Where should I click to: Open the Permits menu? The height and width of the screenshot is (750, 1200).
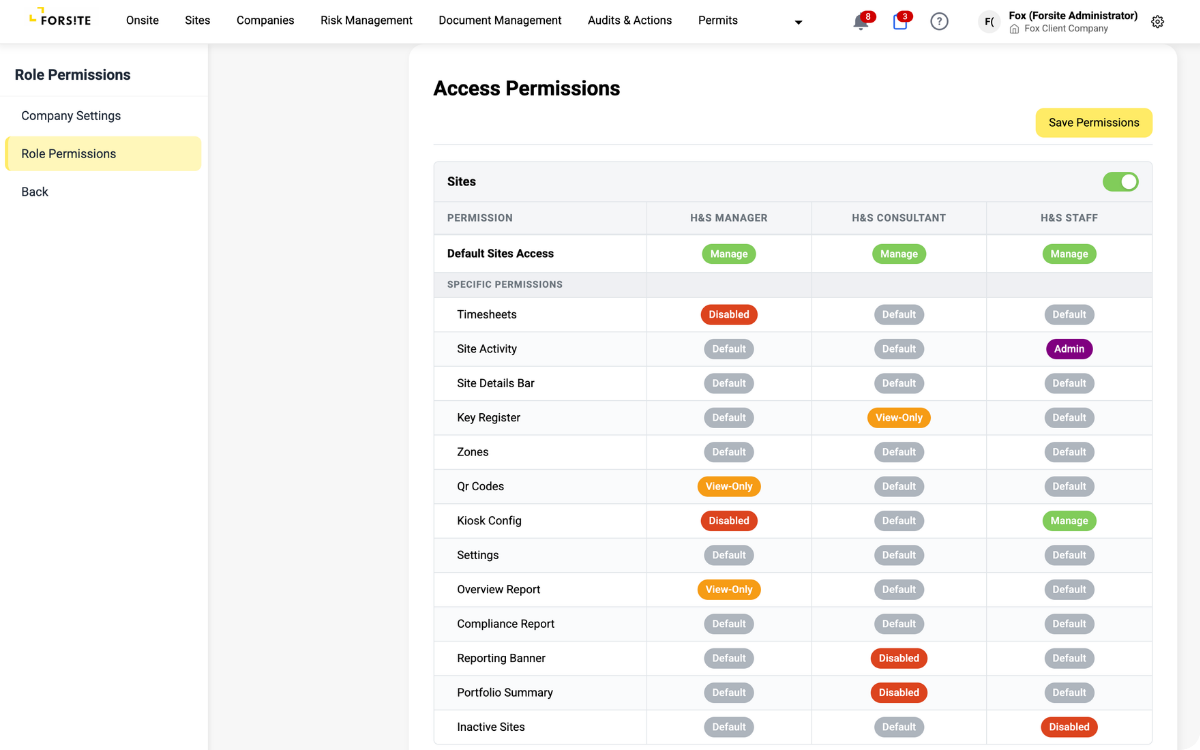pos(718,20)
